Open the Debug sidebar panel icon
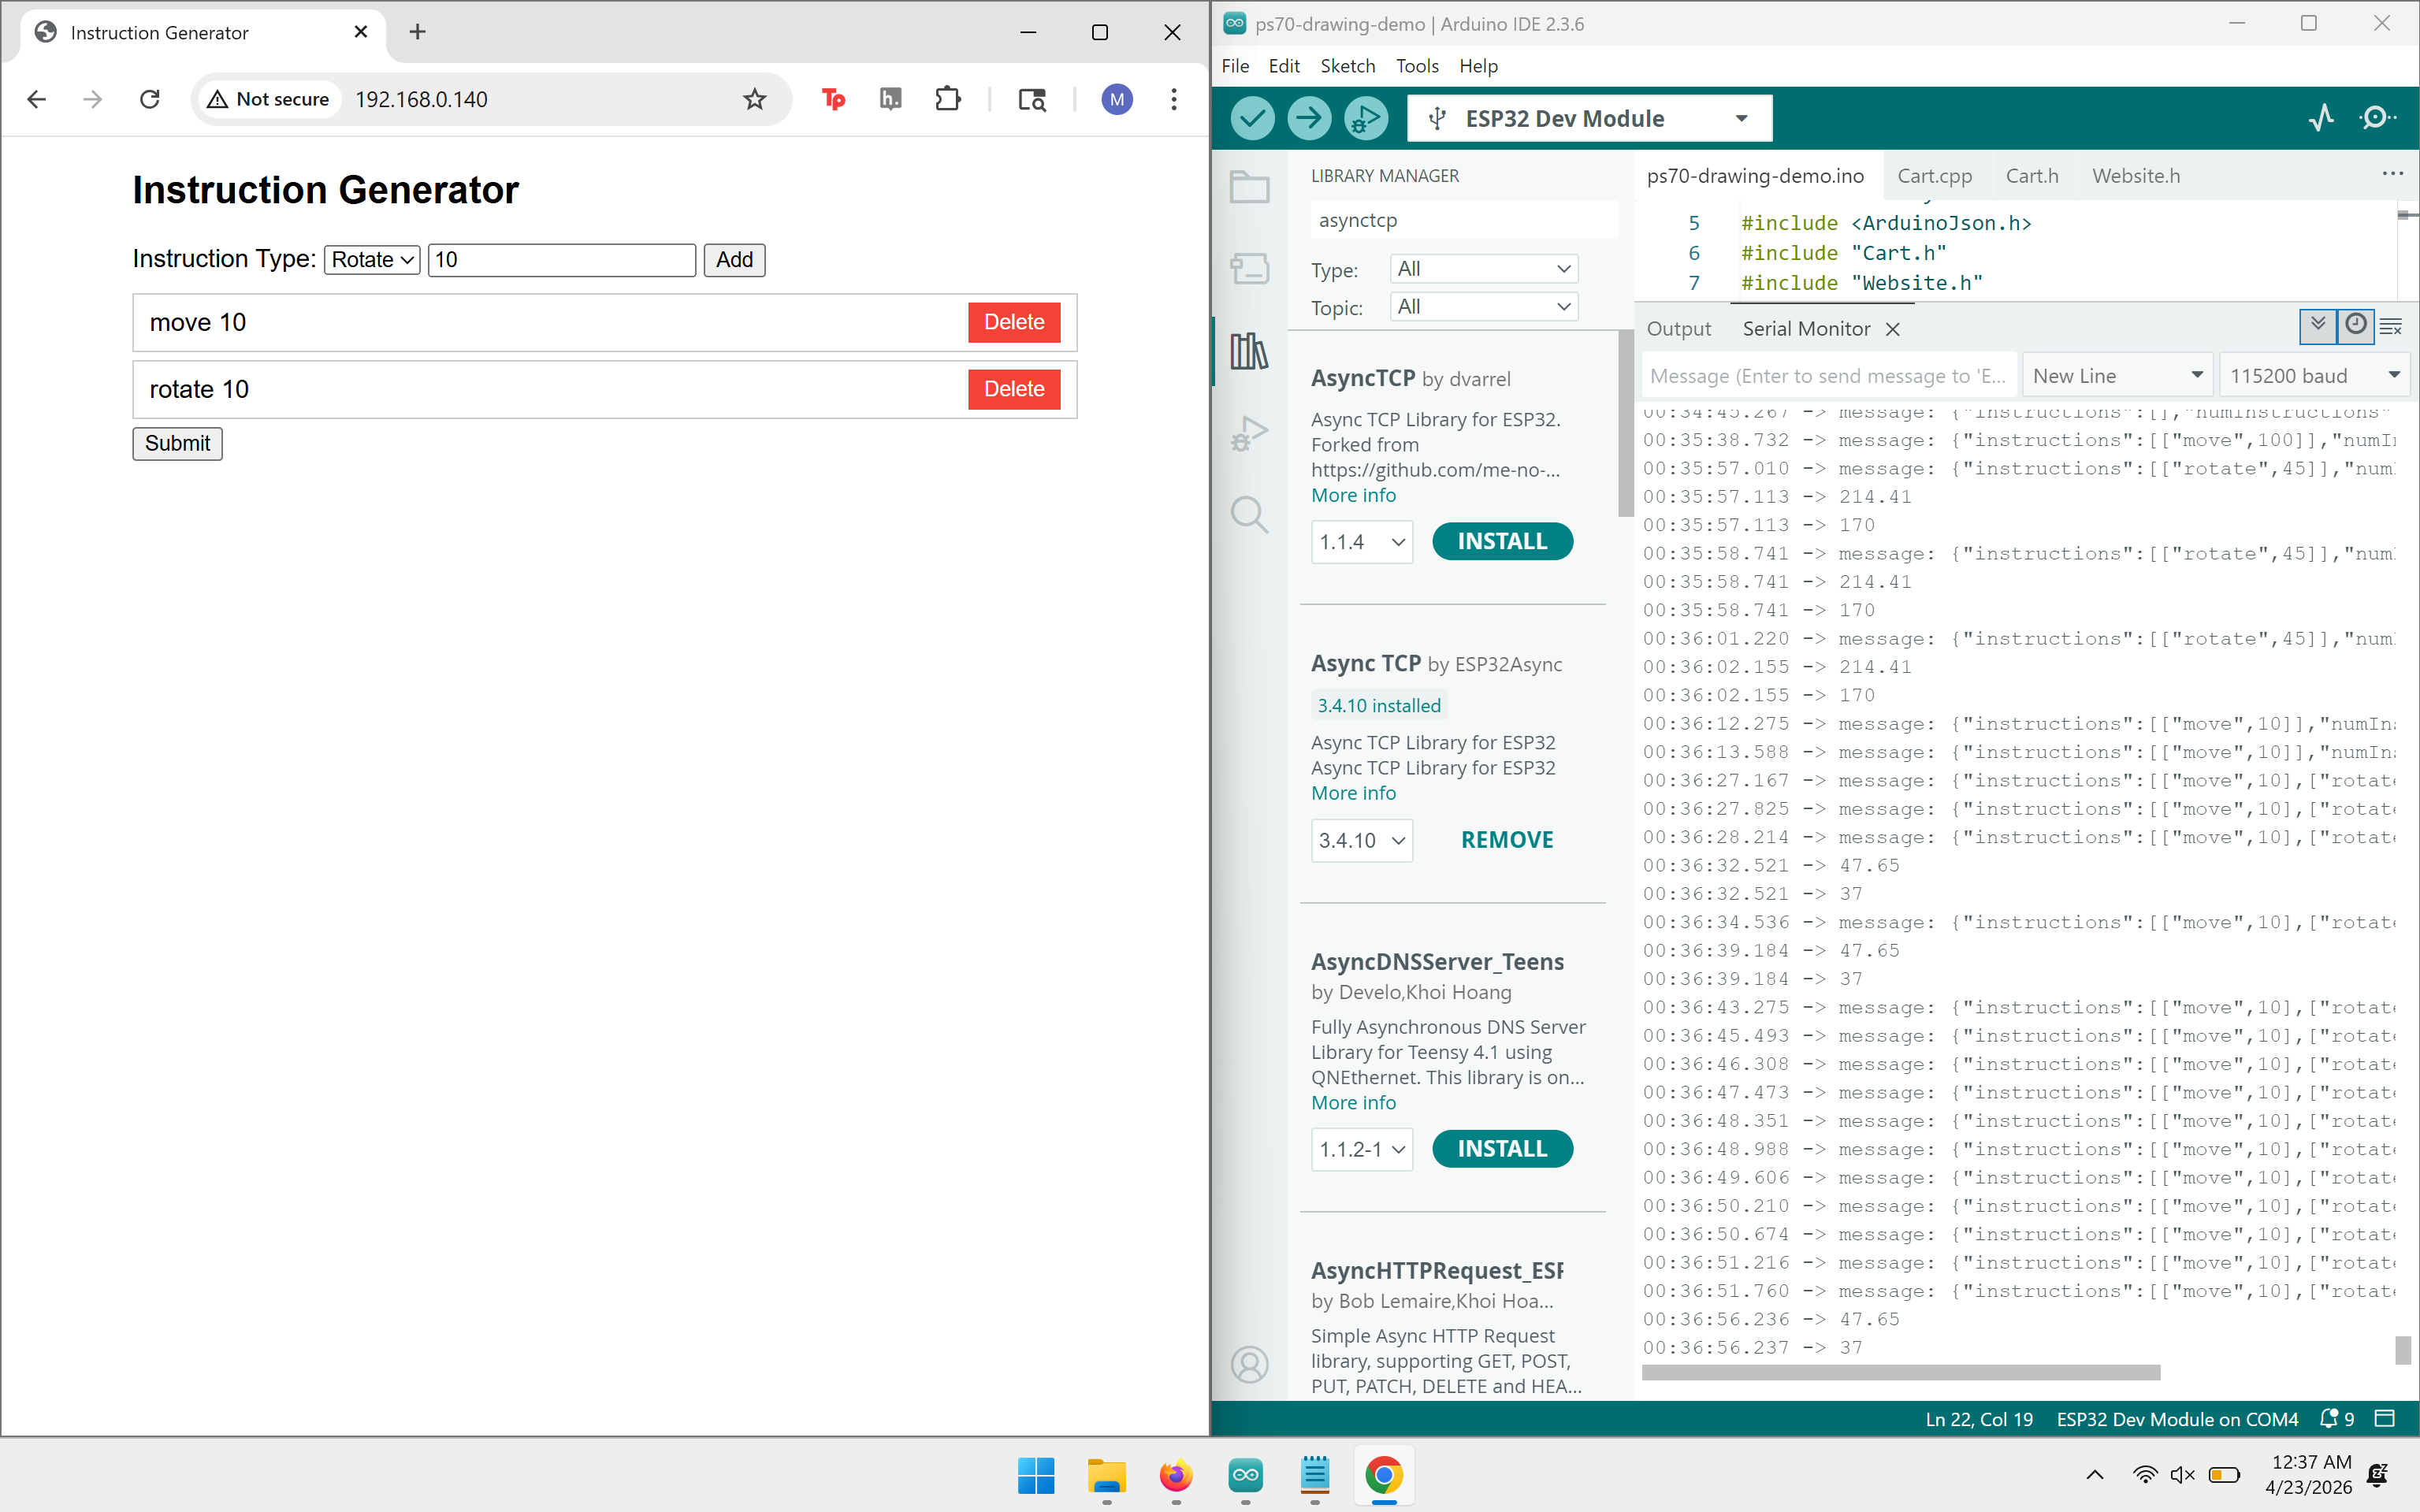This screenshot has height=1512, width=2420. pyautogui.click(x=1249, y=433)
